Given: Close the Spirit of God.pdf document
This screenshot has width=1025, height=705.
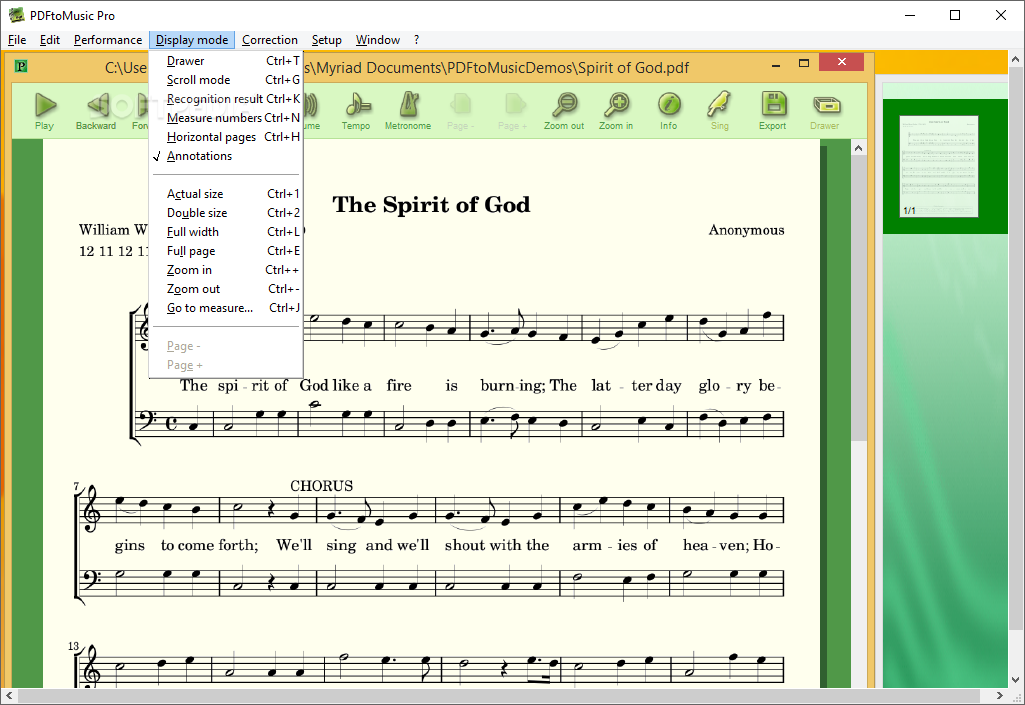Looking at the screenshot, I should pyautogui.click(x=841, y=62).
